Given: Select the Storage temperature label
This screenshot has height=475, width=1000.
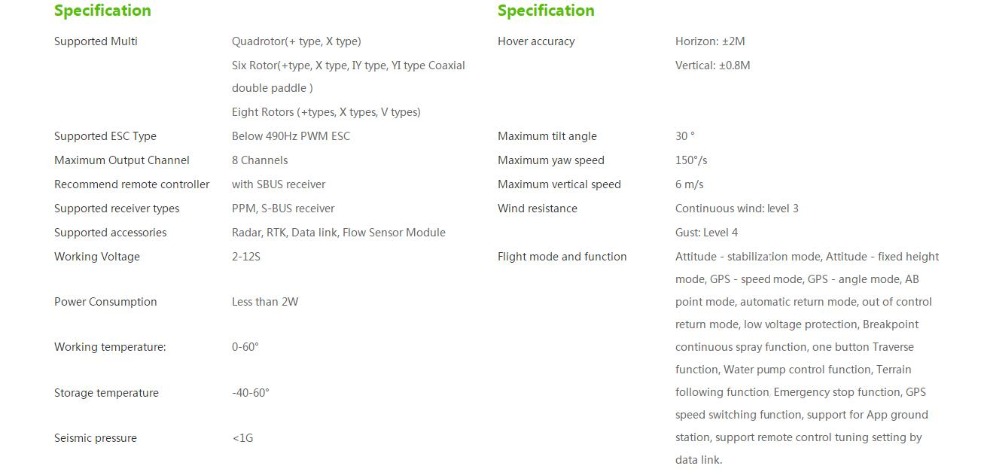Looking at the screenshot, I should 107,393.
